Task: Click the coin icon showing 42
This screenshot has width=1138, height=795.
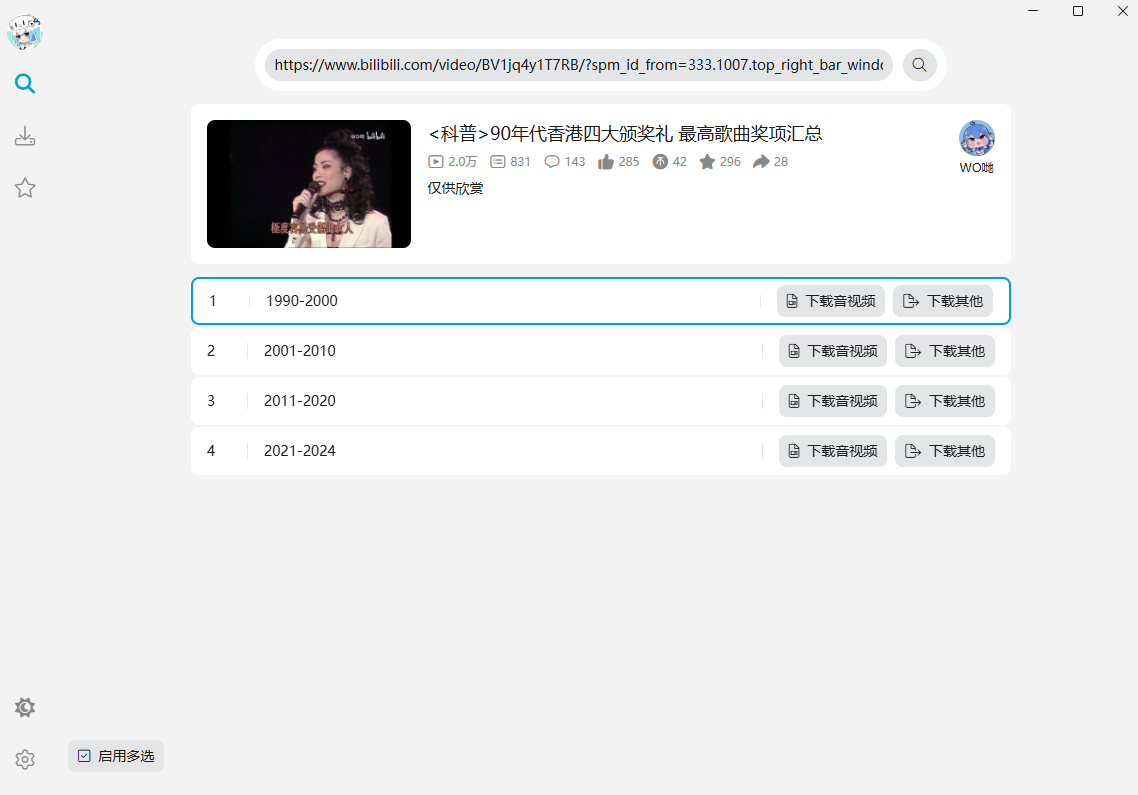Action: click(x=660, y=161)
